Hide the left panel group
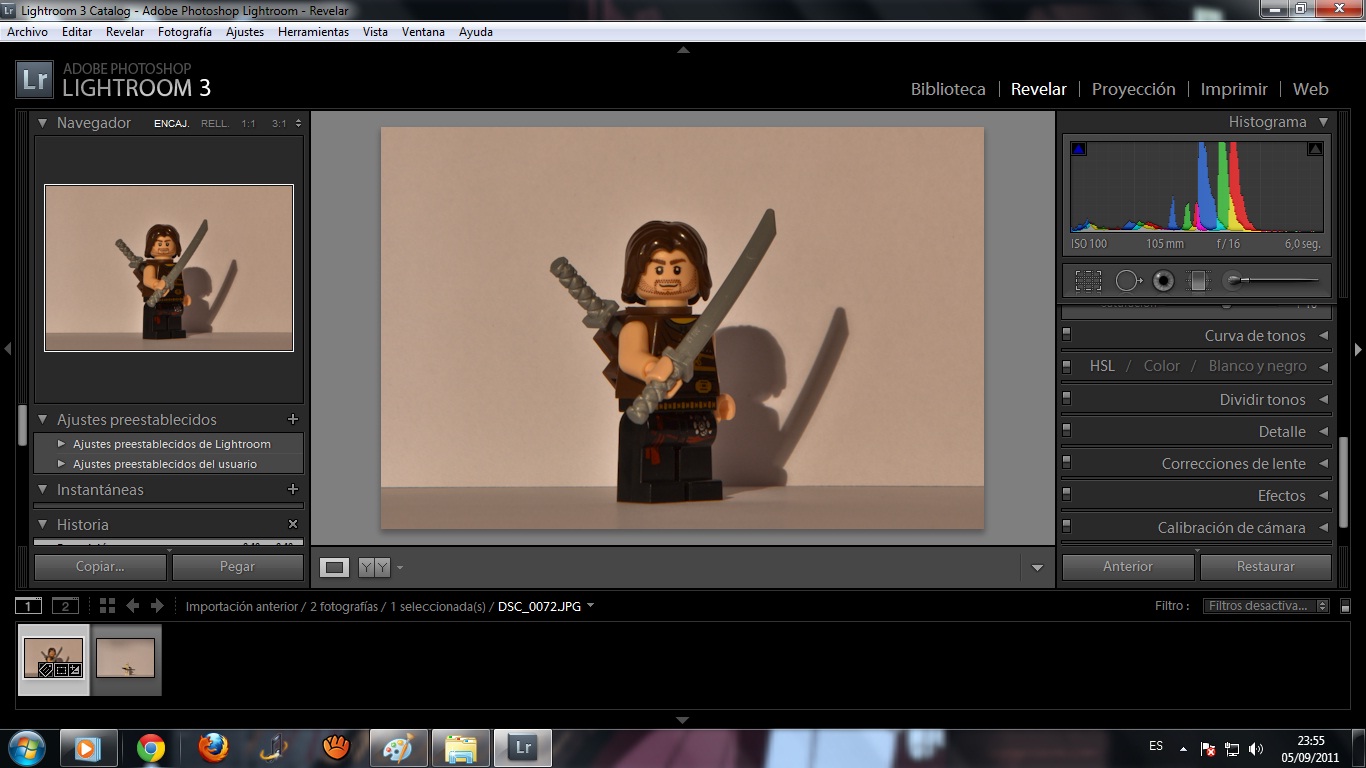The width and height of the screenshot is (1366, 768). click(x=7, y=349)
